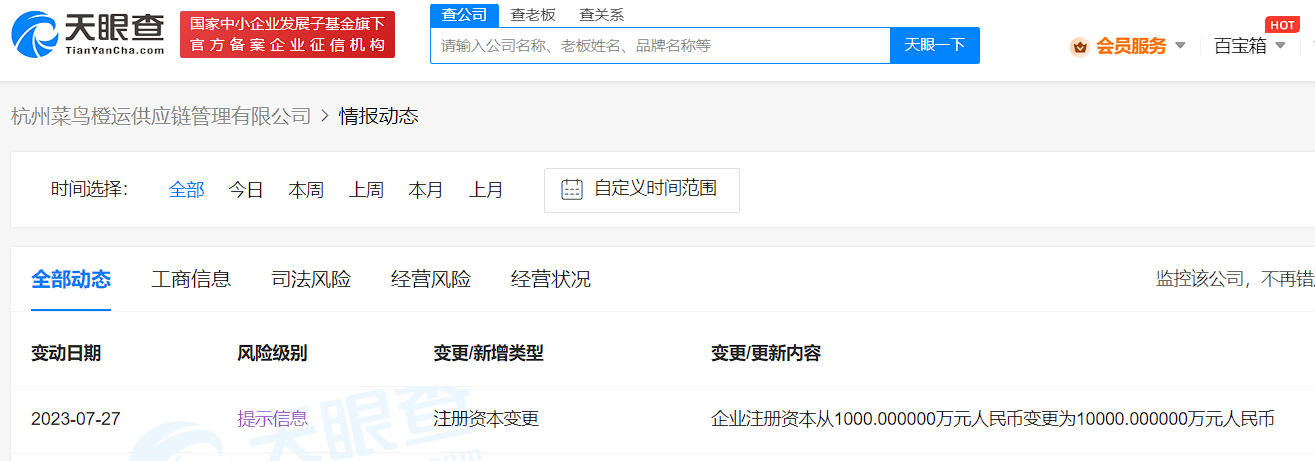1315x461 pixels.
Task: Switch to 工商信息 tab
Action: pos(191,279)
